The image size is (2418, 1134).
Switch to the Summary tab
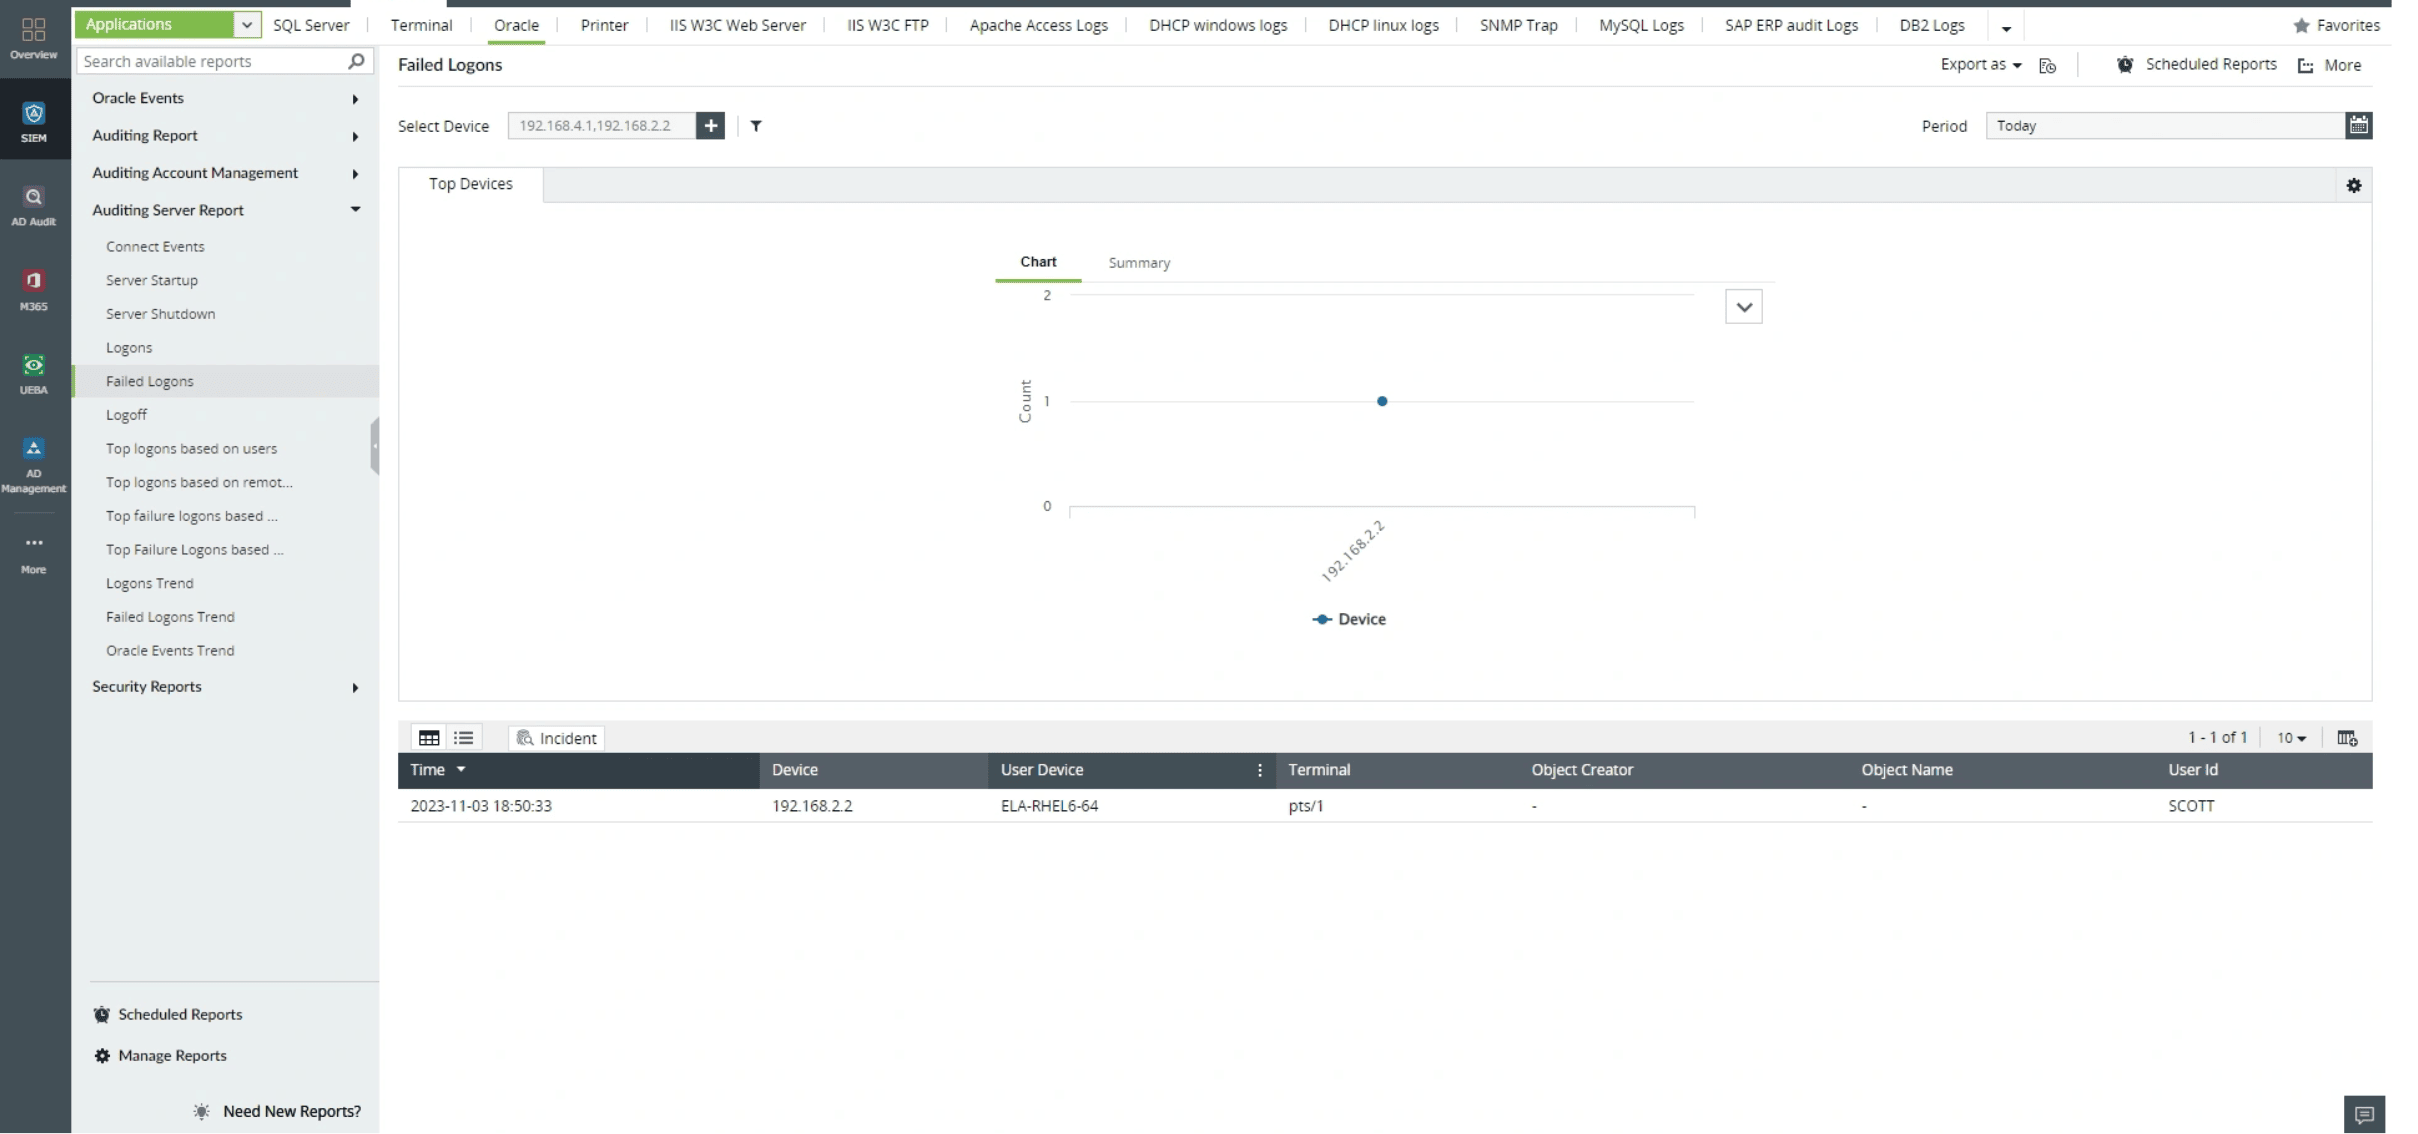pos(1138,263)
